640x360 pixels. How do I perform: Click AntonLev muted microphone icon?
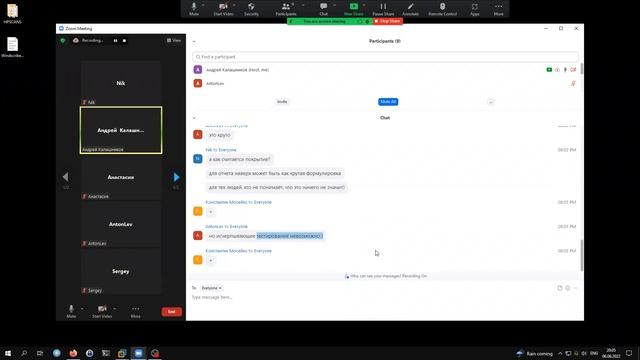click(573, 83)
